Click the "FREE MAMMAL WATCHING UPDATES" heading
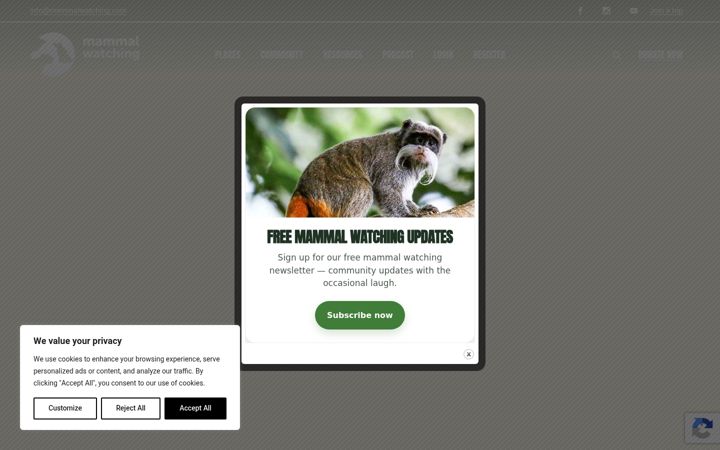The width and height of the screenshot is (720, 450). click(360, 237)
